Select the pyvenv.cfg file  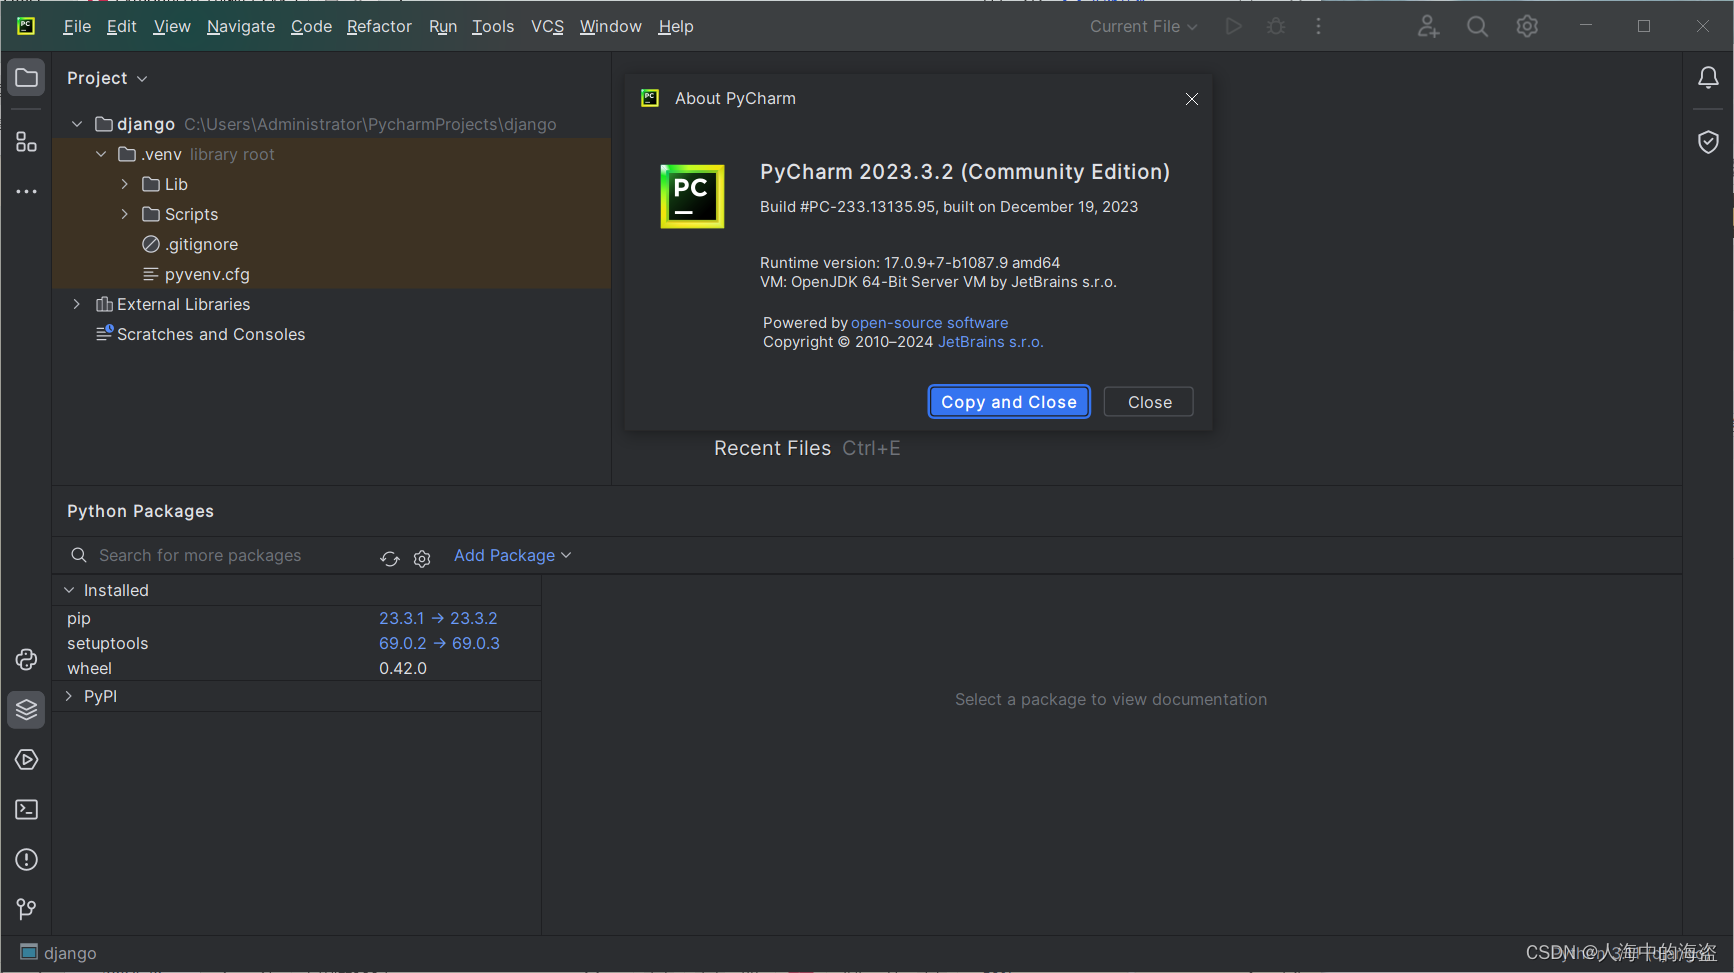pyautogui.click(x=207, y=274)
